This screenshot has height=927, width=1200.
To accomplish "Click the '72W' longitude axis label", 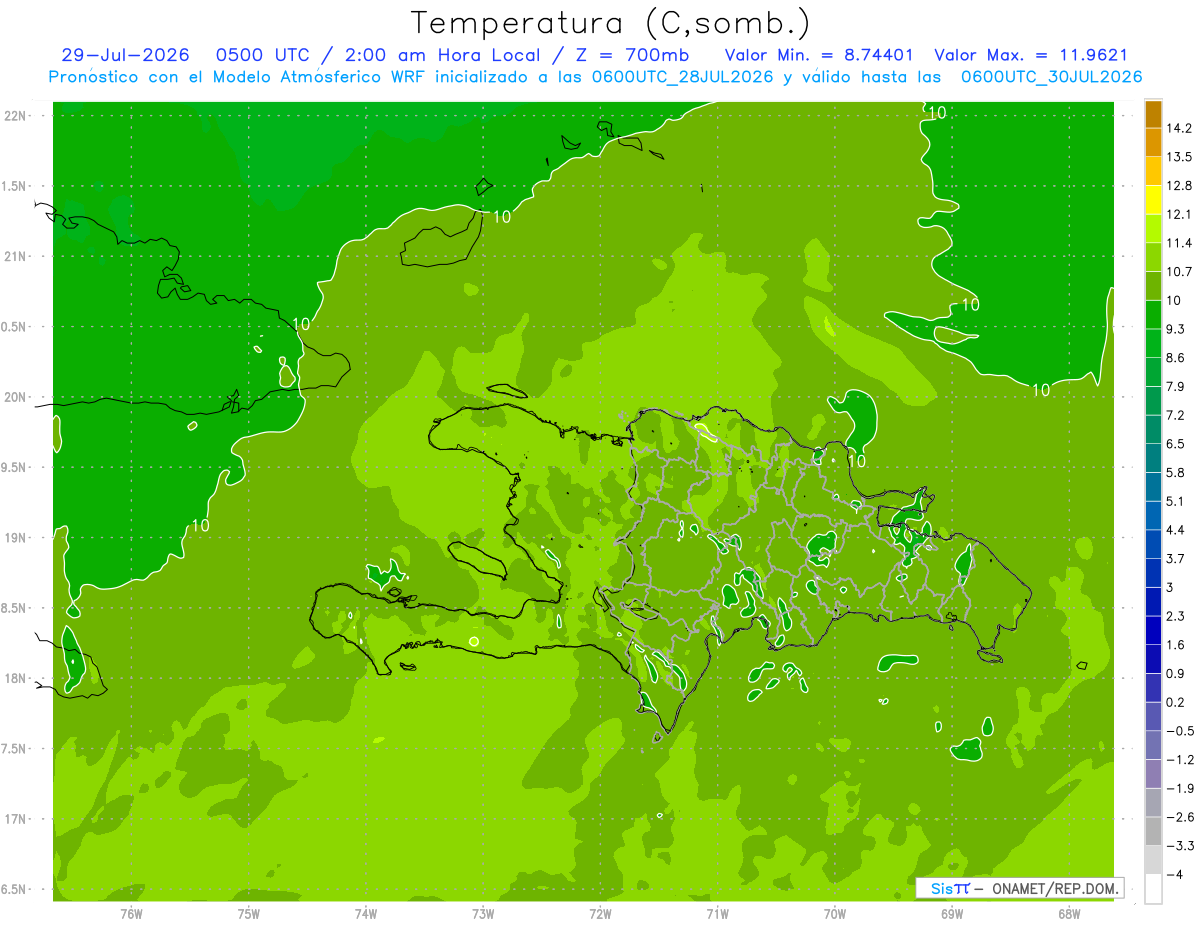I will pyautogui.click(x=600, y=913).
